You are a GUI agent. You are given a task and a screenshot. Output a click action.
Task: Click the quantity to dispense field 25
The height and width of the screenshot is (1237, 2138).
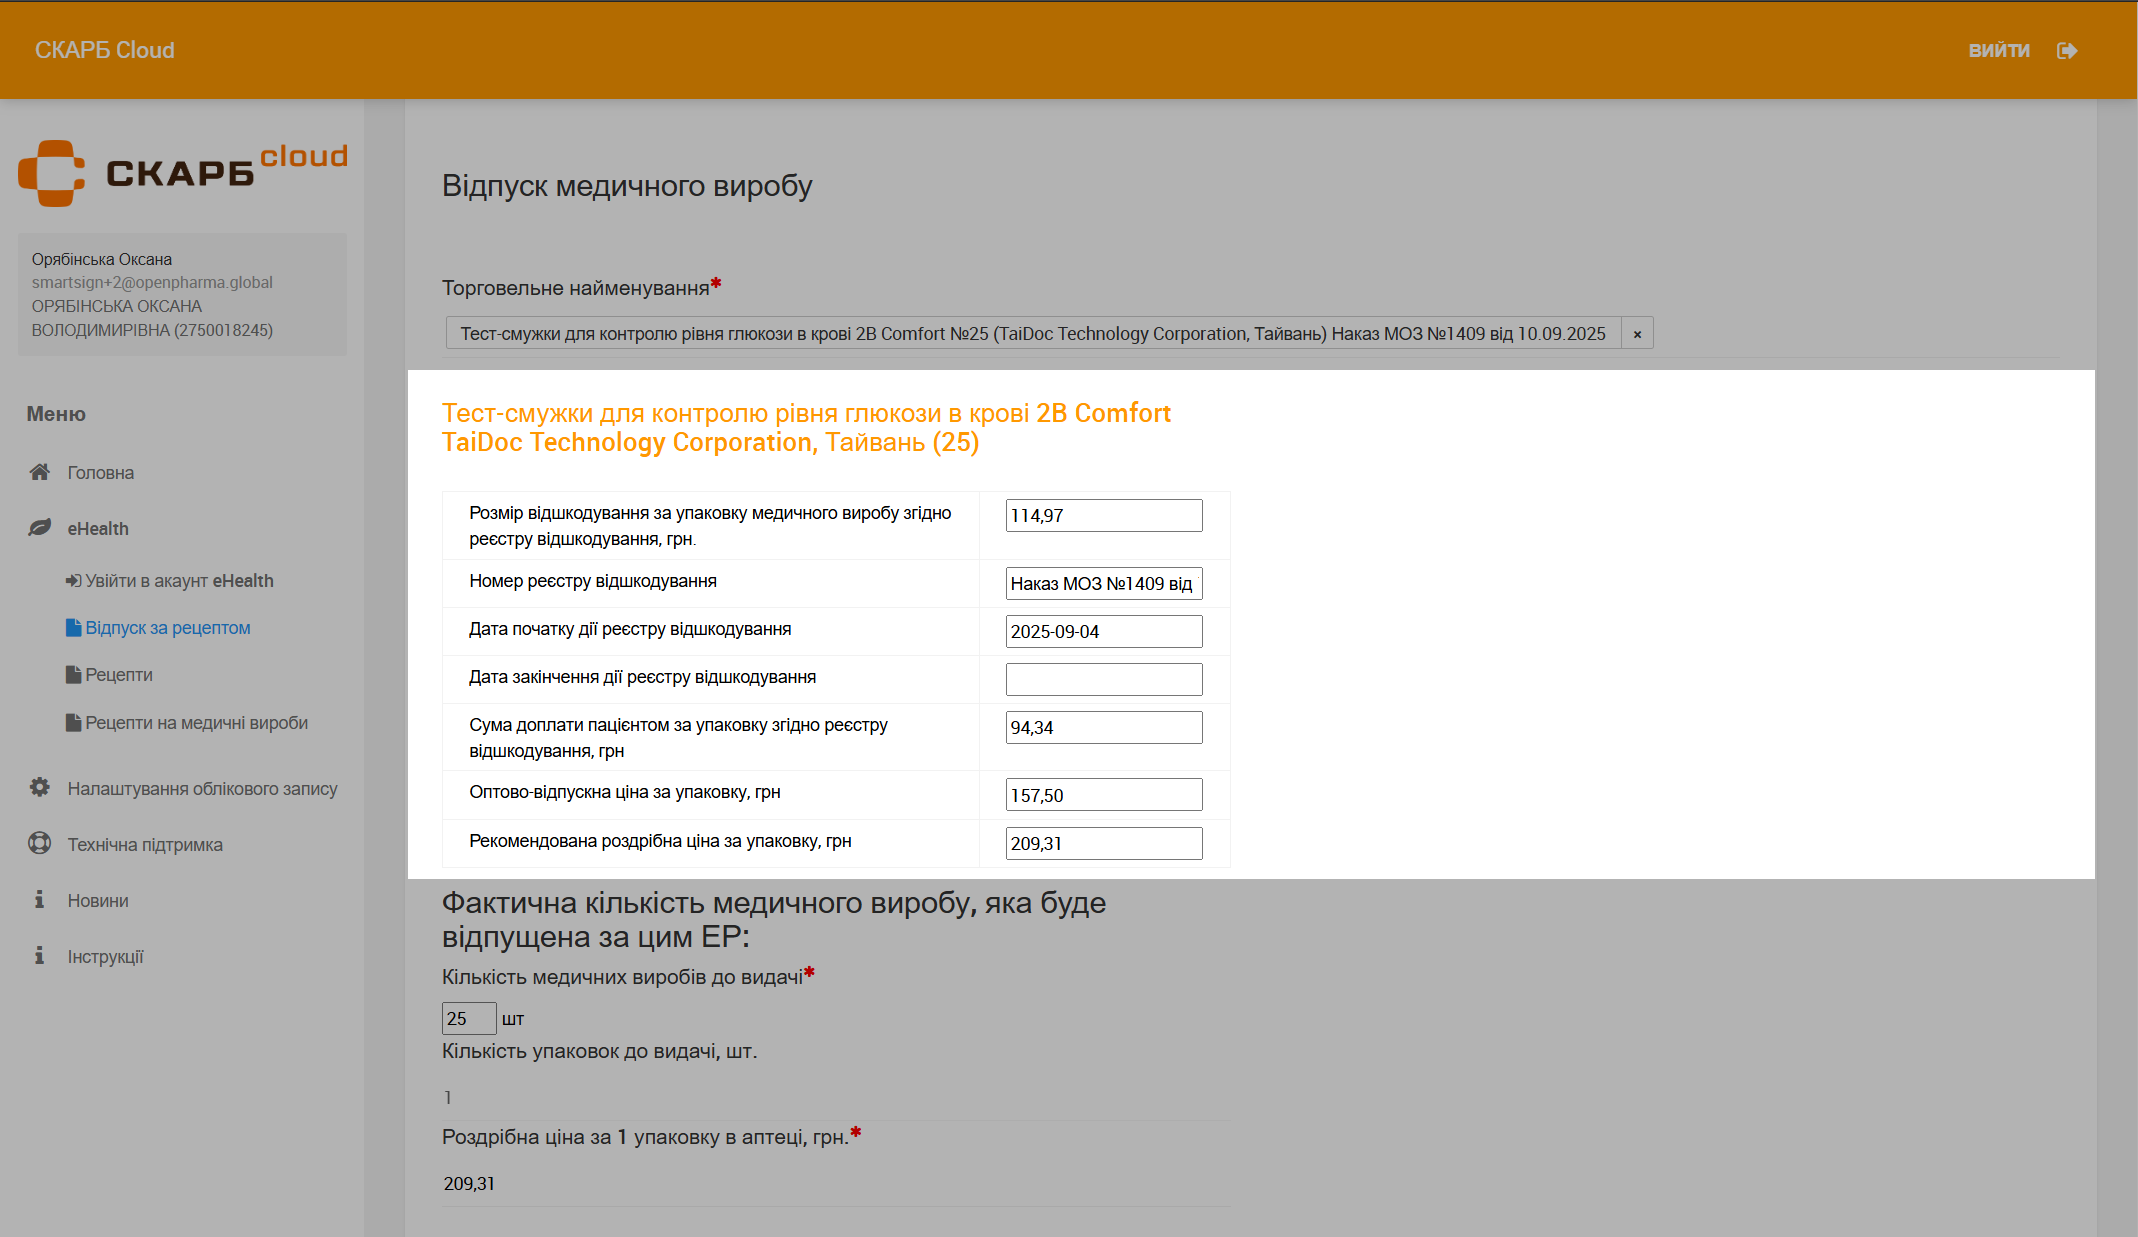468,1018
